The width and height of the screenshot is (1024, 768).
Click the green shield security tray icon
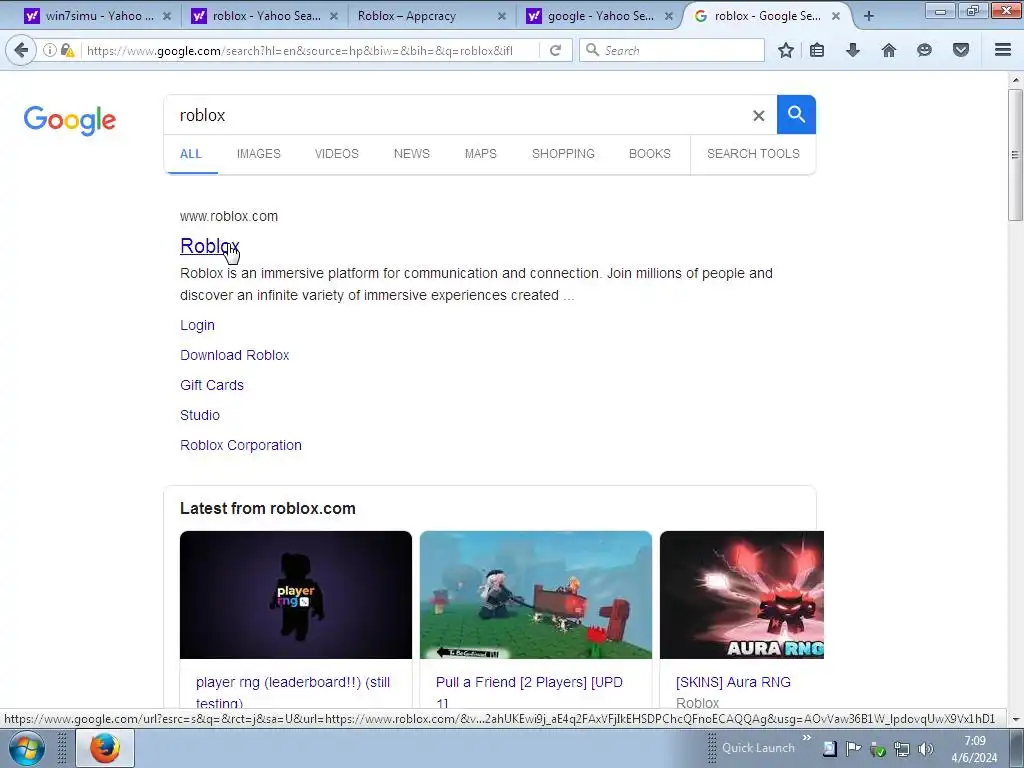coord(877,749)
